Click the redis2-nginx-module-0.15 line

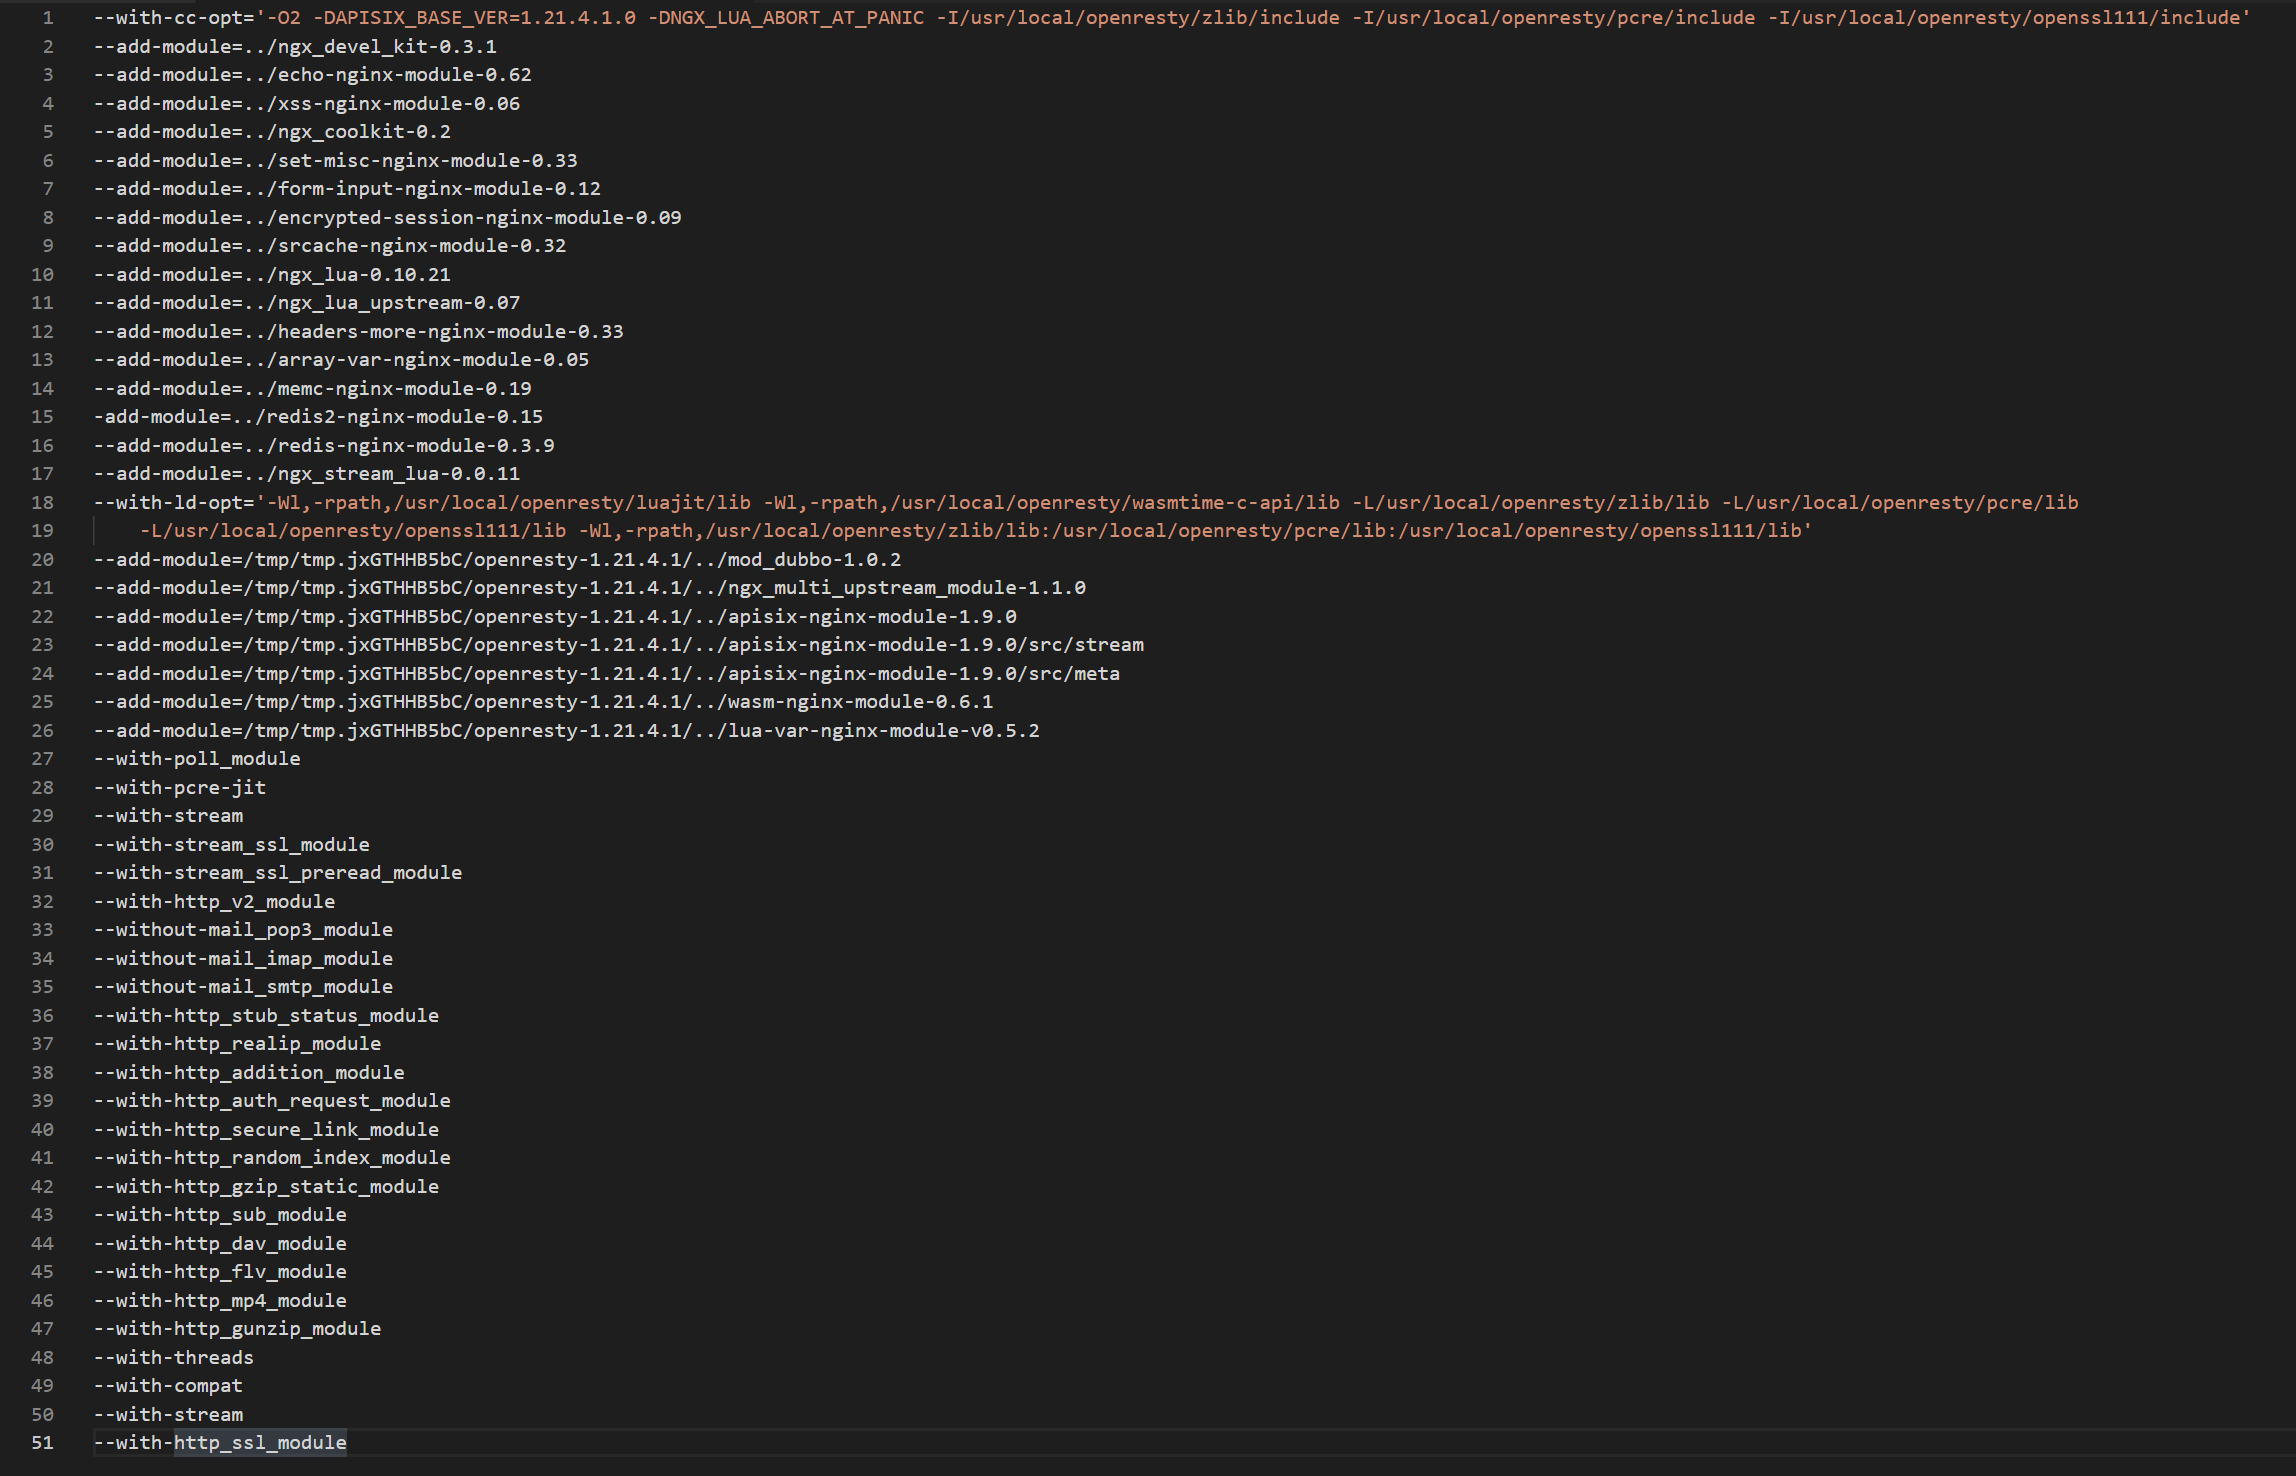tap(318, 417)
